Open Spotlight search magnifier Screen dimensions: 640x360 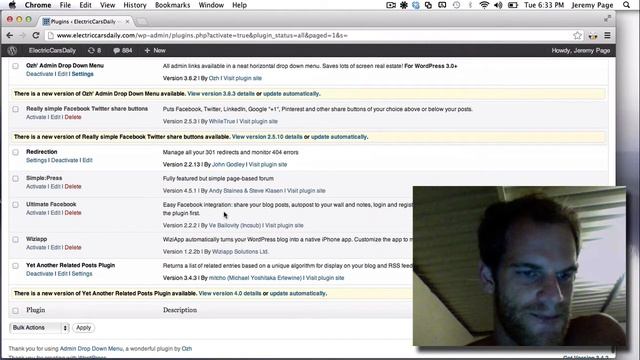click(627, 5)
